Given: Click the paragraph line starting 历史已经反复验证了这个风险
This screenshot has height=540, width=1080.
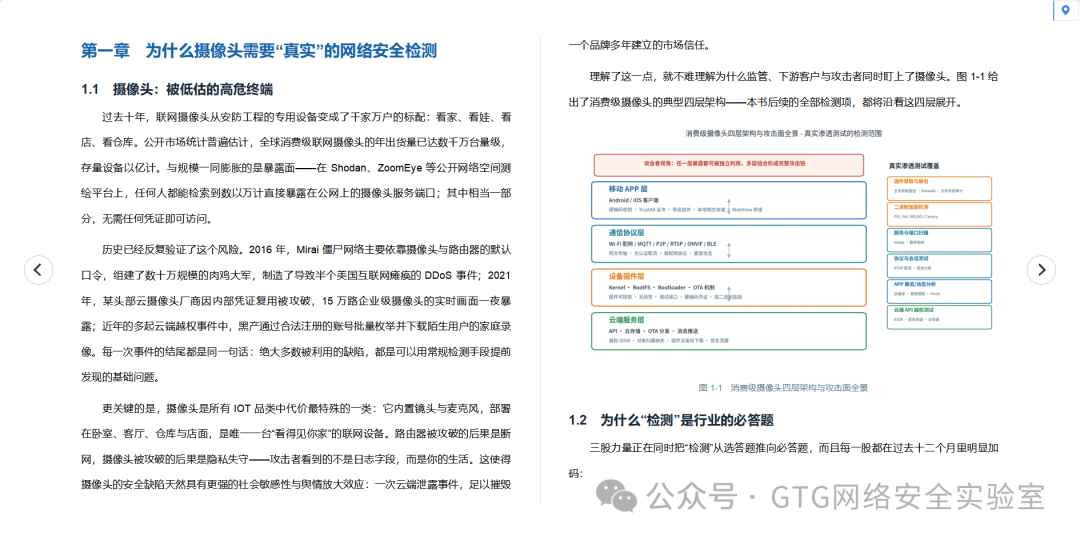Looking at the screenshot, I should pos(307,249).
